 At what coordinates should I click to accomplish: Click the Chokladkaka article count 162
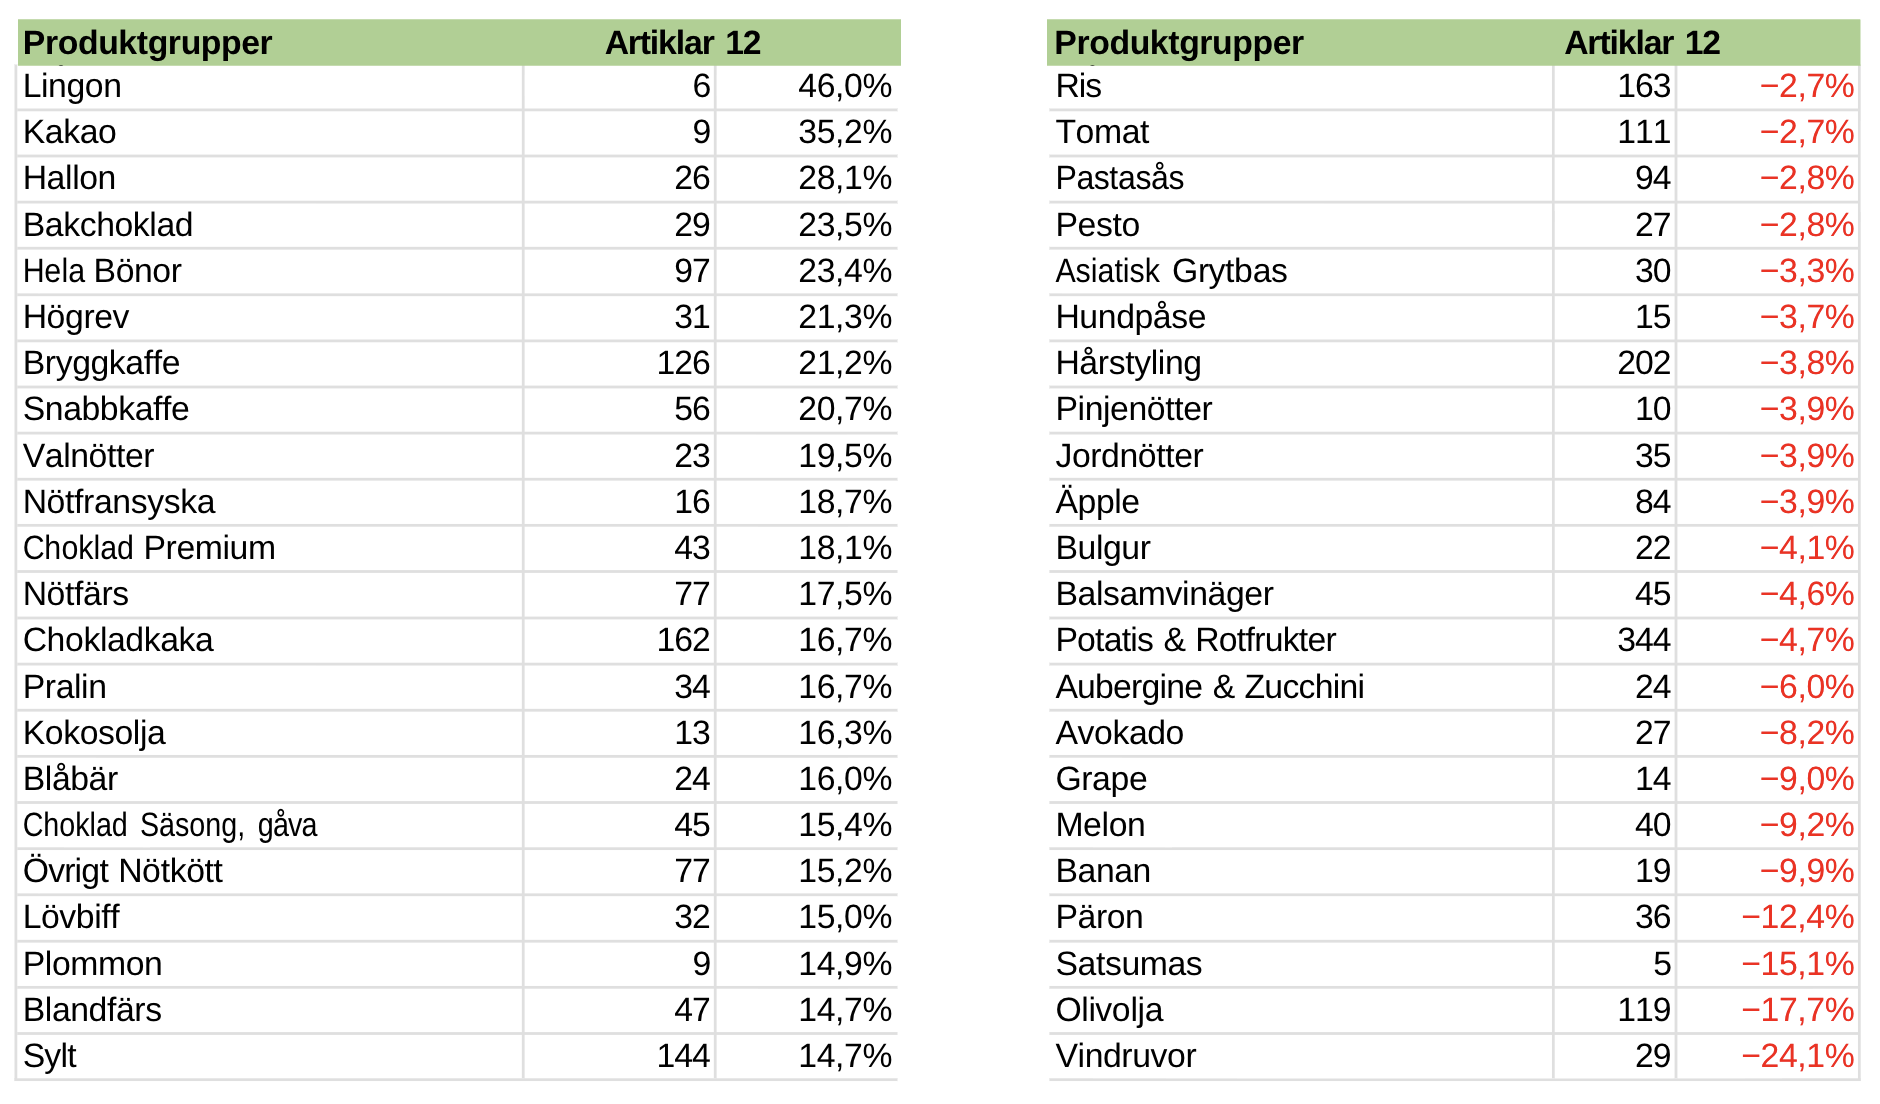[683, 641]
